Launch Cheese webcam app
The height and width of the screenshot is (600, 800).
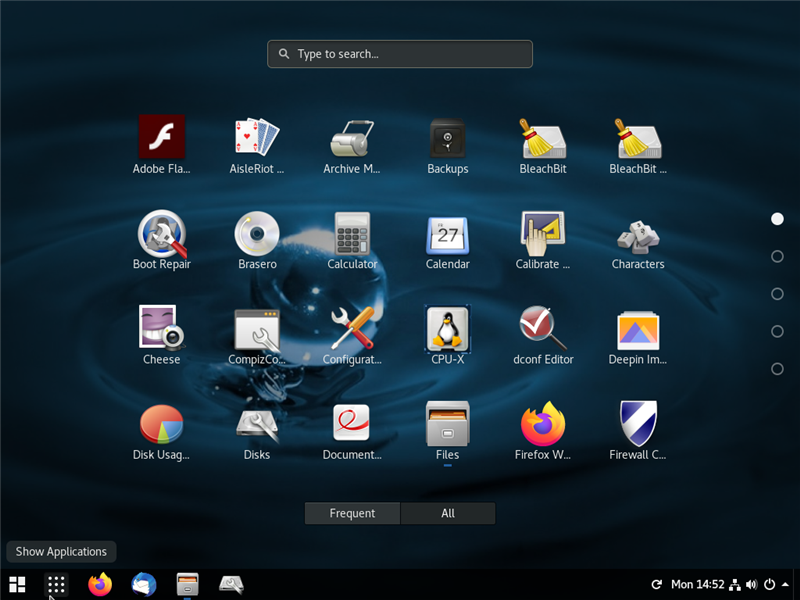[x=162, y=335]
